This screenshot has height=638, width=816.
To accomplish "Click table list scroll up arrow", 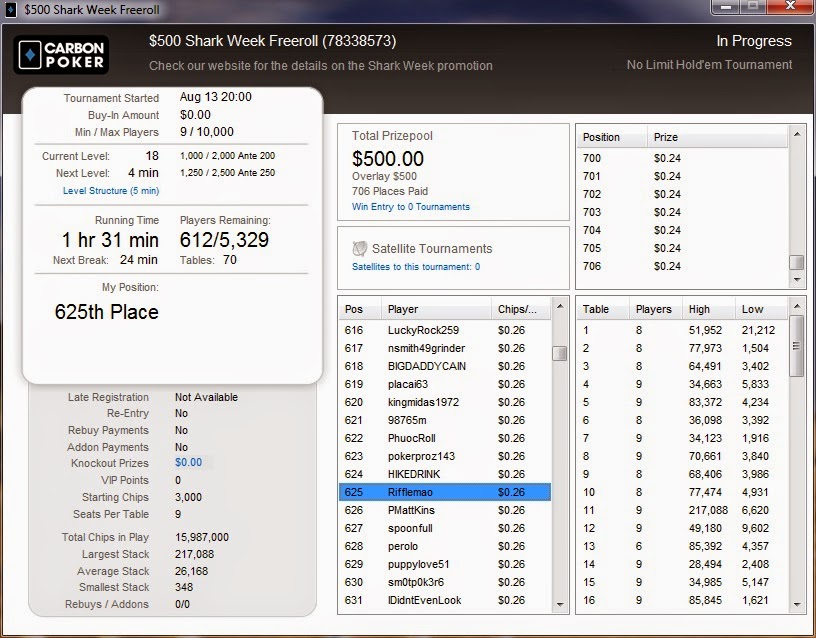I will pos(797,306).
